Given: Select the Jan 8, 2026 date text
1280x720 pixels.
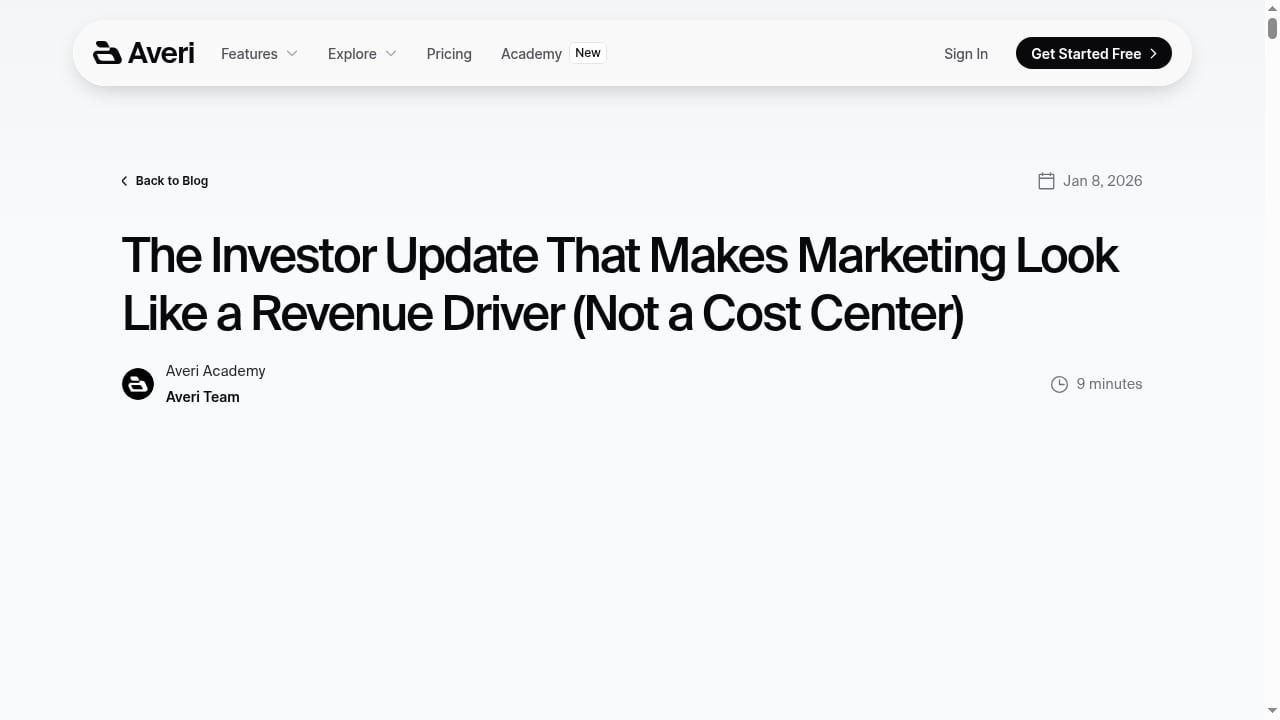Looking at the screenshot, I should (1102, 181).
